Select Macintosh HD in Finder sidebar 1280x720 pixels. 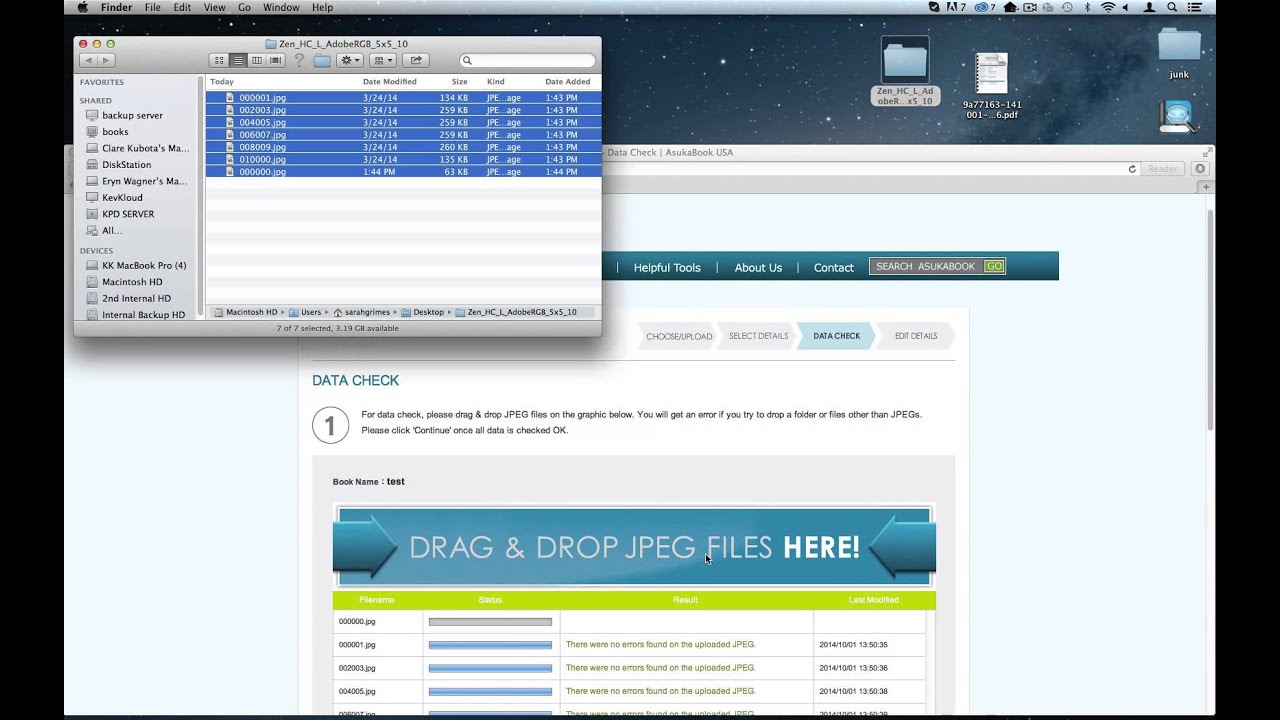pos(132,282)
